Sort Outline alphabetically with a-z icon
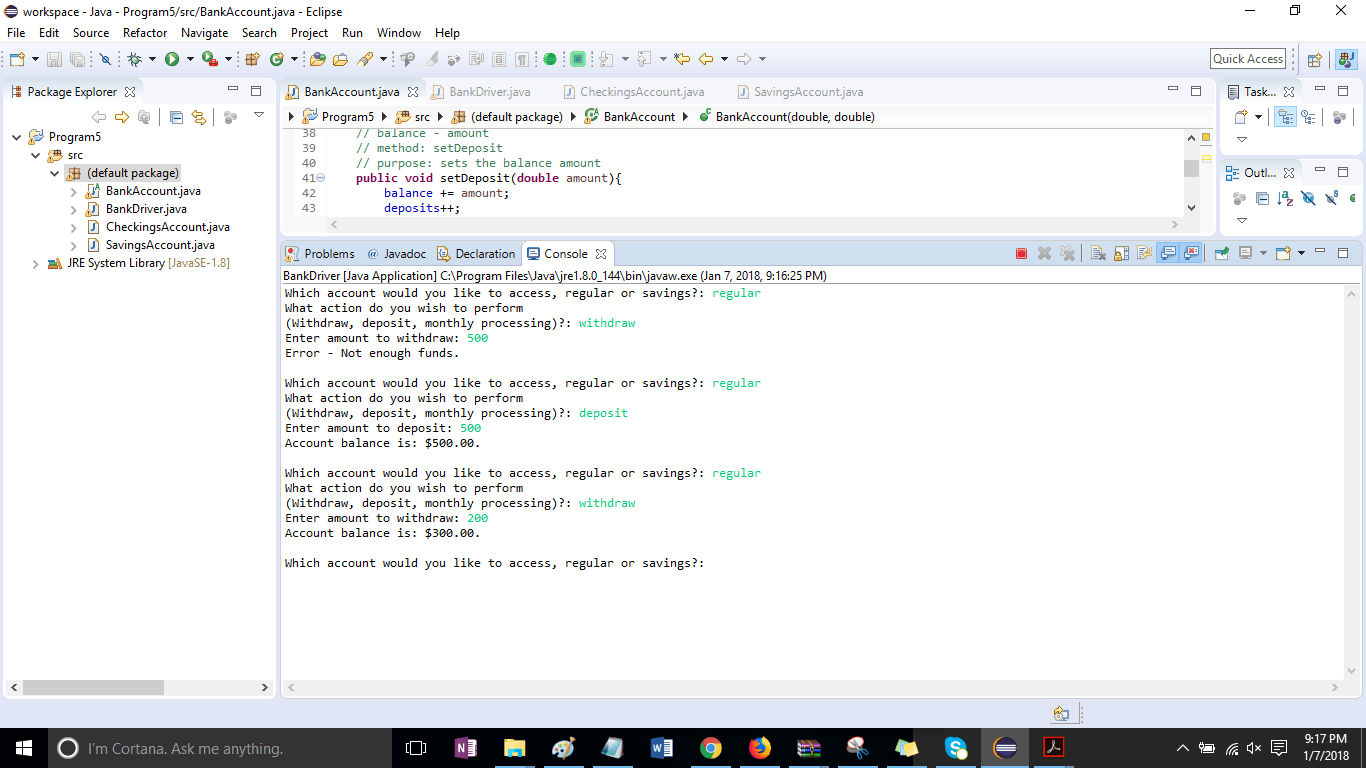 click(x=1285, y=199)
